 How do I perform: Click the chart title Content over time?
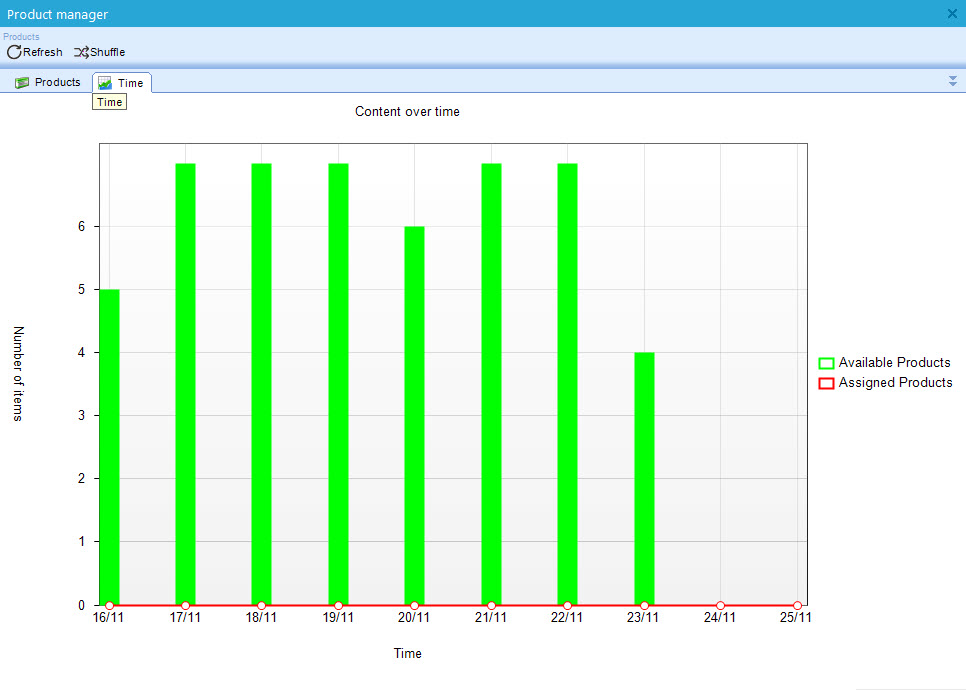tap(407, 112)
